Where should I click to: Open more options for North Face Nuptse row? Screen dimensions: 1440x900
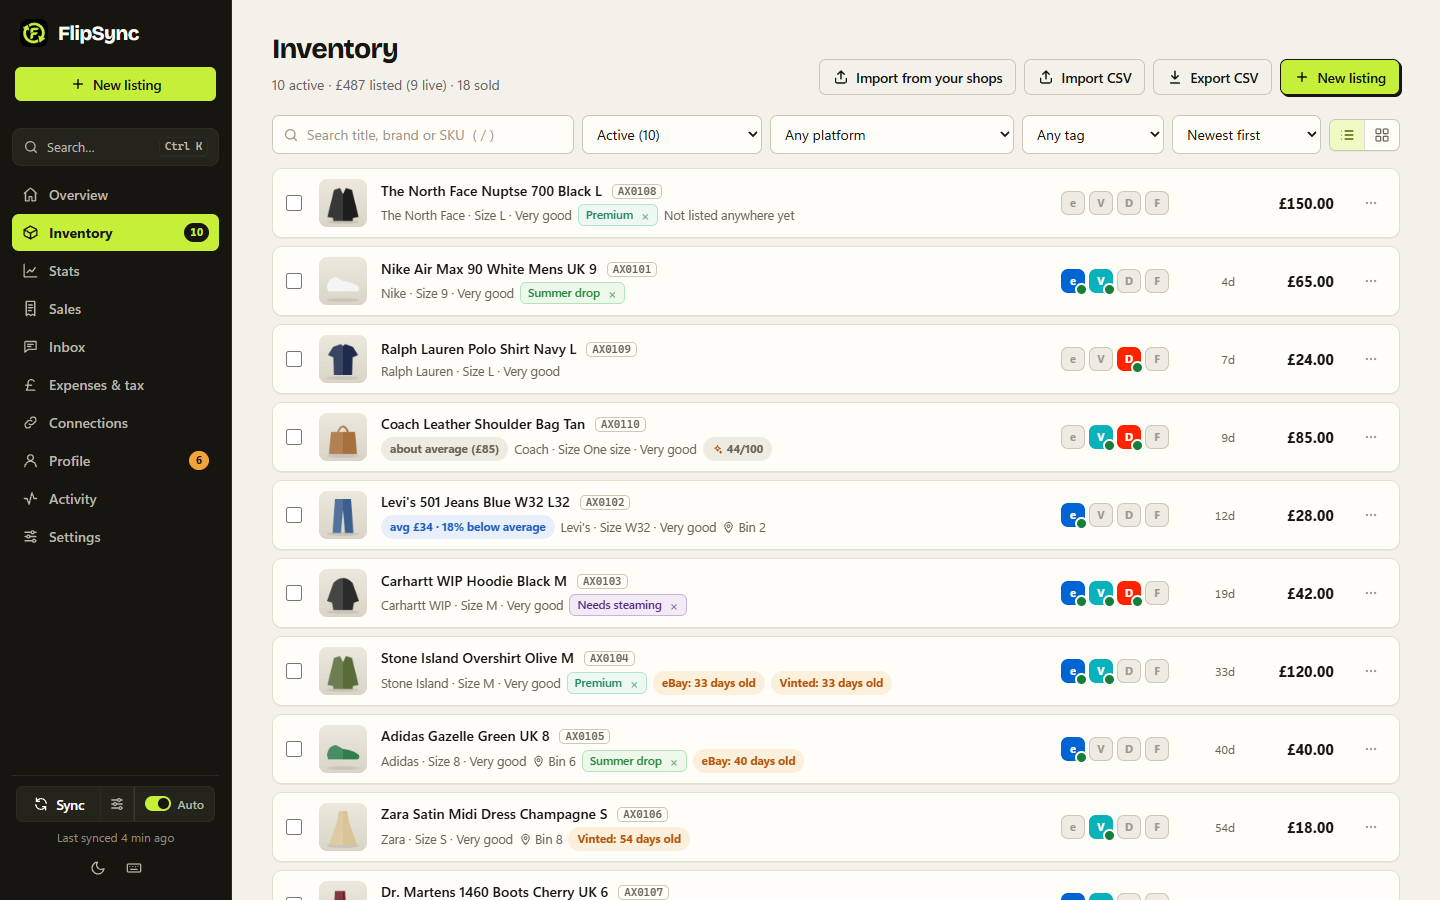click(x=1371, y=203)
